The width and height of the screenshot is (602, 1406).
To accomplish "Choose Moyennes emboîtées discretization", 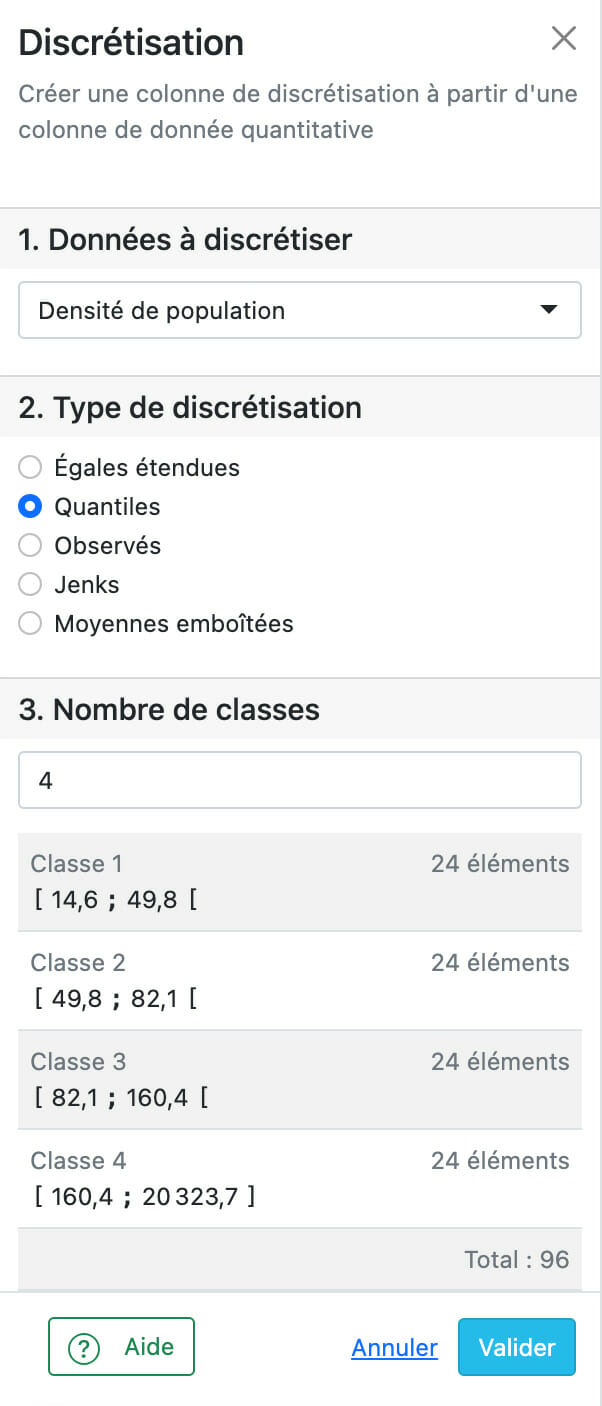I will click(31, 624).
